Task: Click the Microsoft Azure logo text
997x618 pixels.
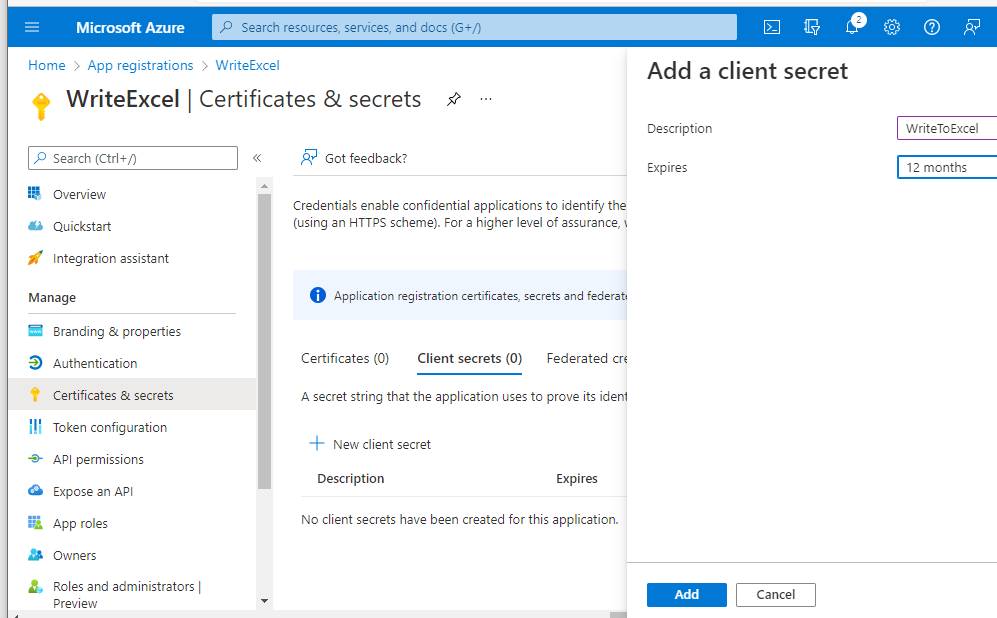Action: tap(130, 27)
